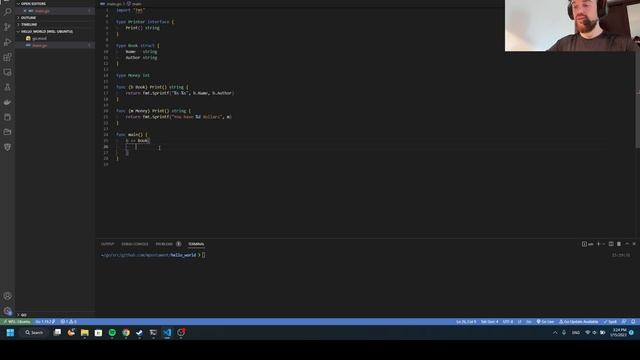Click errors and warnings count in status bar

[x=69, y=322]
